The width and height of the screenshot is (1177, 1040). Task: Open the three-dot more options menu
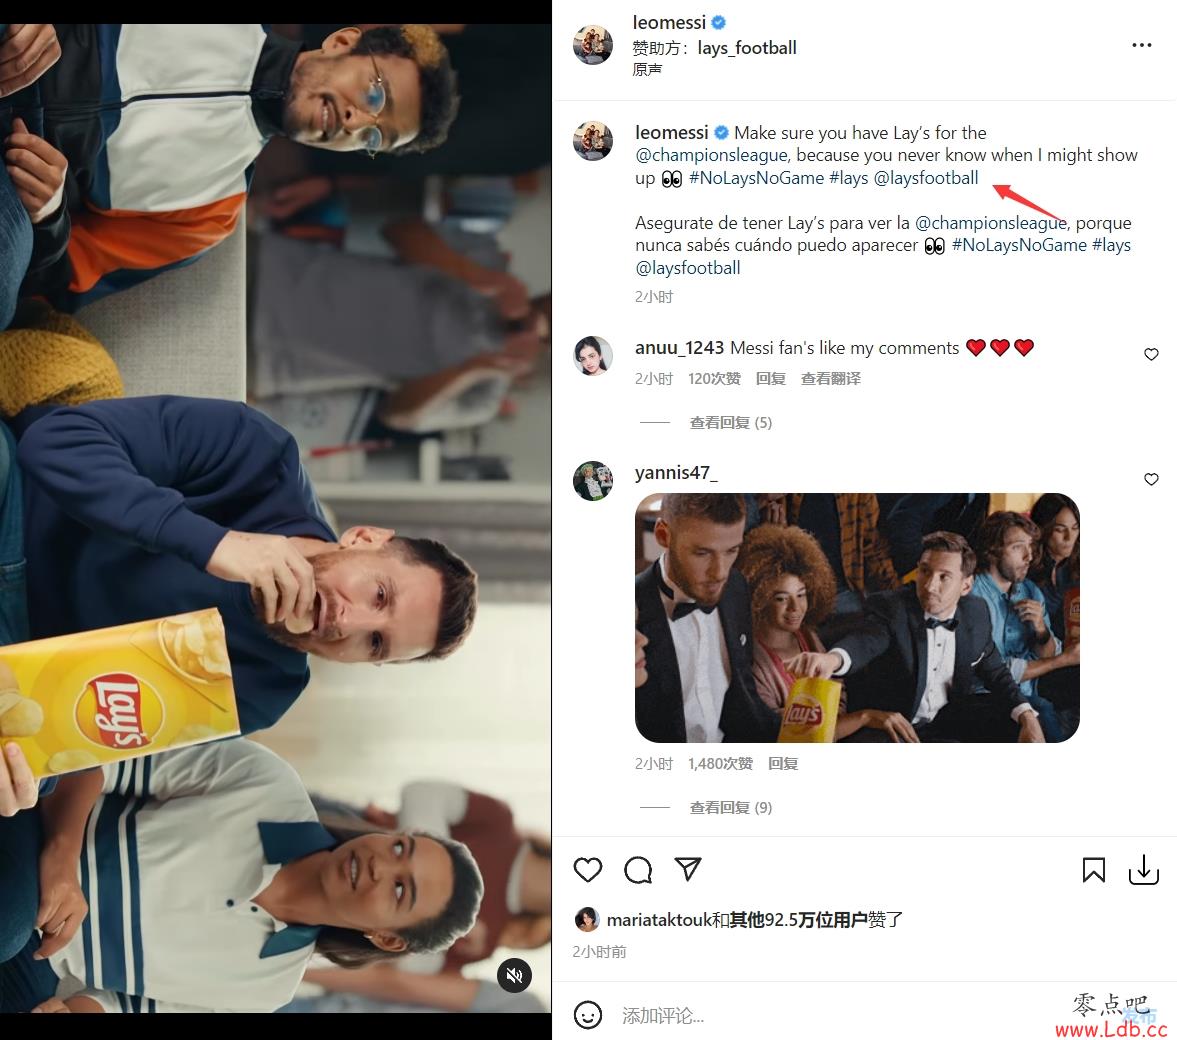tap(1142, 45)
